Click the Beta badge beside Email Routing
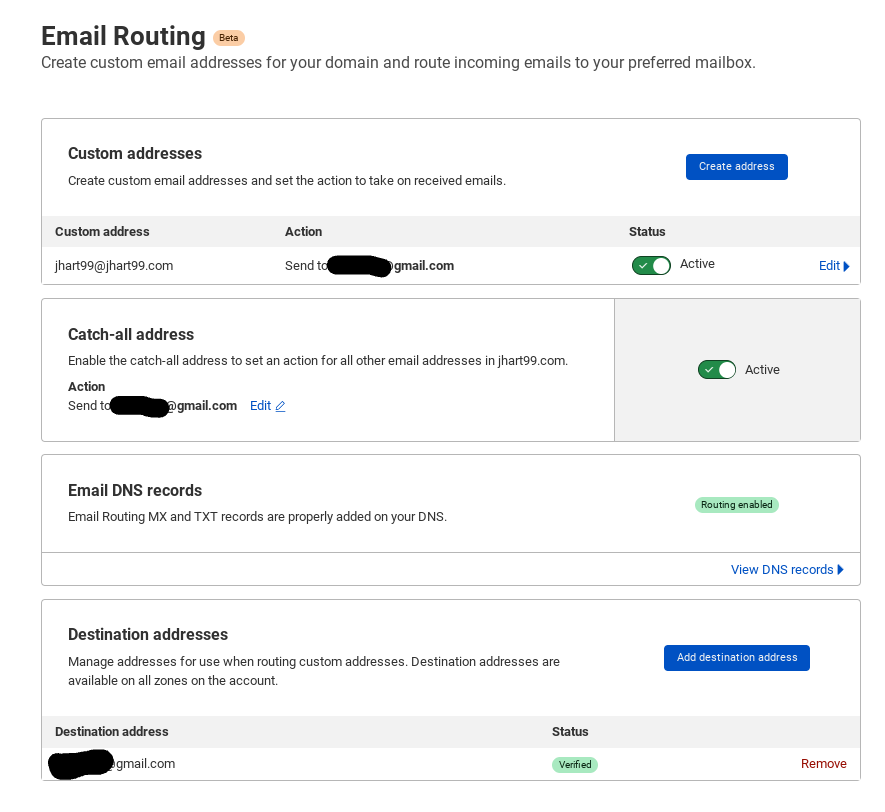Screen dimensions: 885x812 tap(228, 38)
